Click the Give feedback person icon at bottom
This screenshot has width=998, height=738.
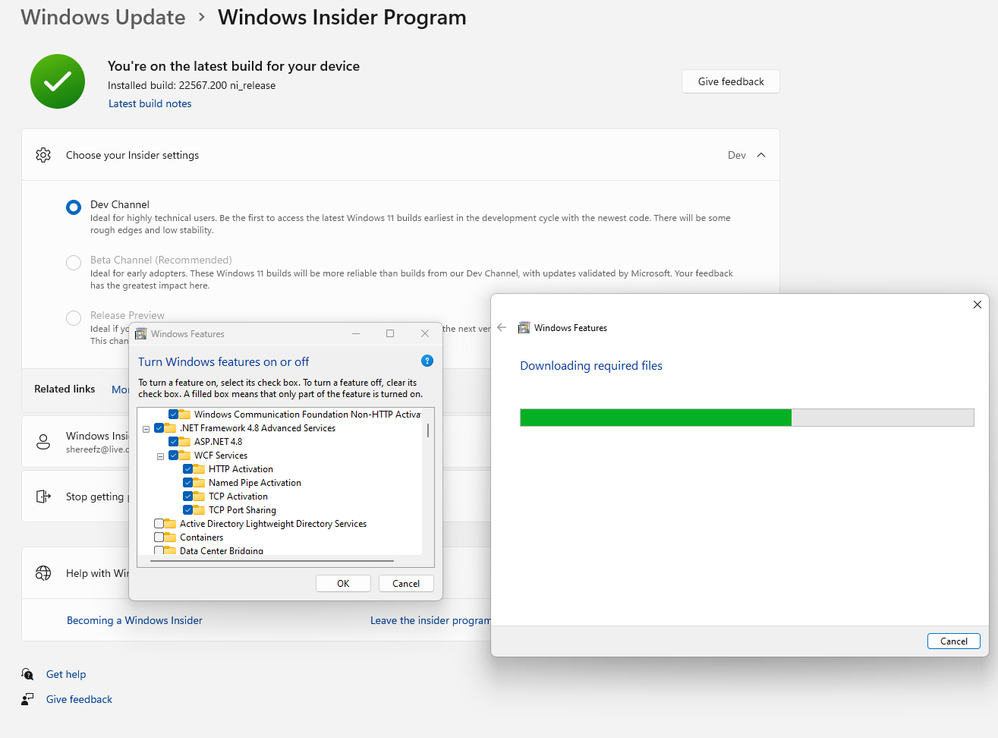point(27,699)
